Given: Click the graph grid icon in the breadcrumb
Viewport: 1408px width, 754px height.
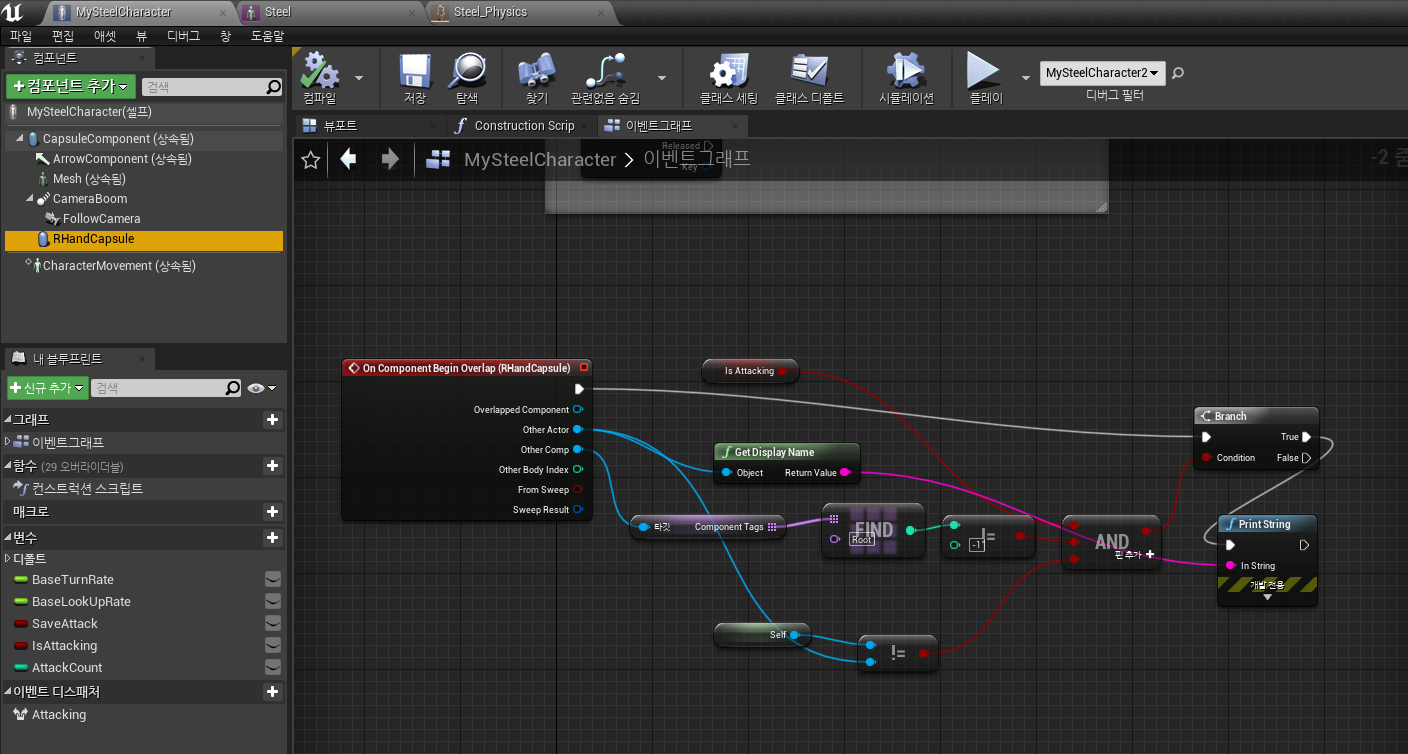Looking at the screenshot, I should (x=438, y=160).
